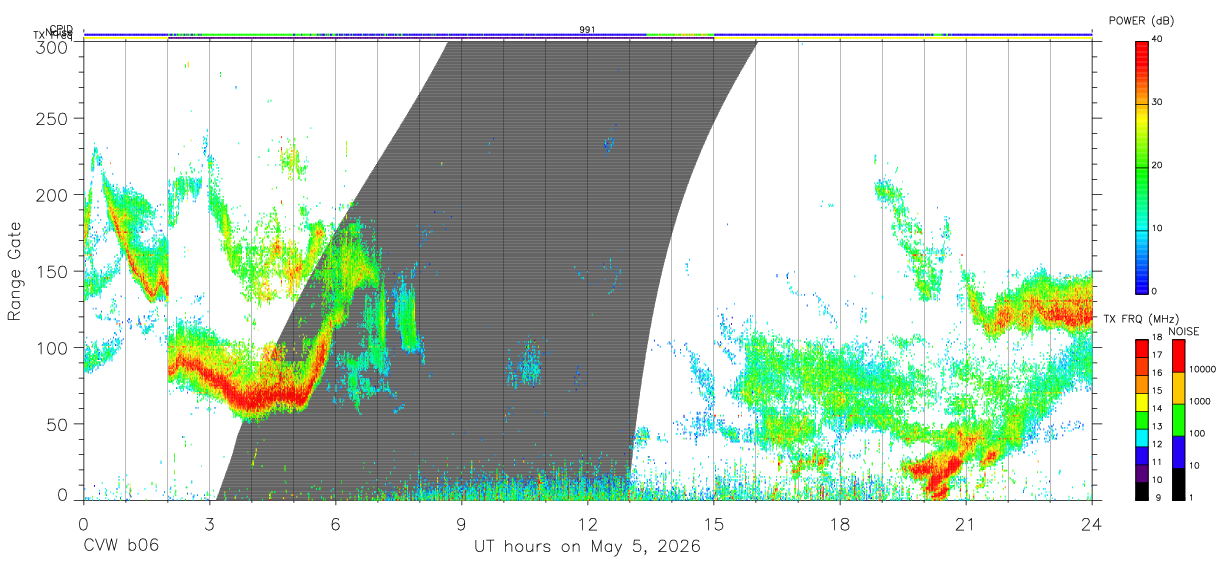The image size is (1228, 567).
Task: Click the '1000' tick on NOISE scale
Action: pos(1202,401)
